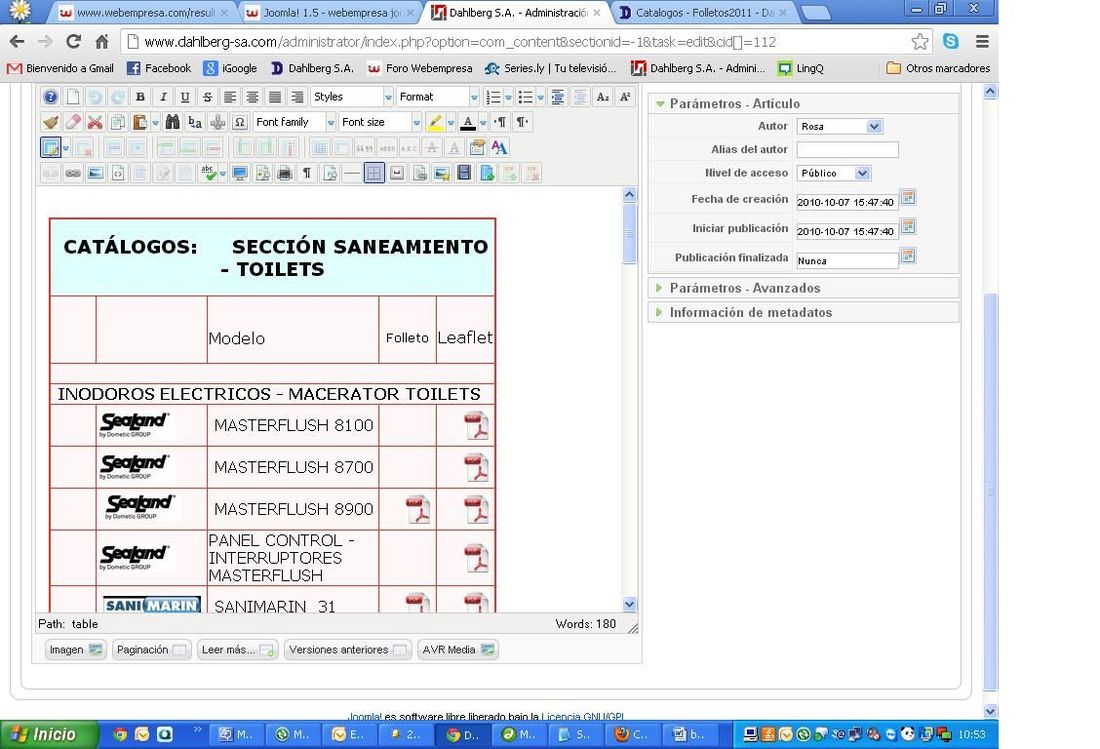Open the Facebook bookmark
This screenshot has height=749, width=1100.
[159, 68]
